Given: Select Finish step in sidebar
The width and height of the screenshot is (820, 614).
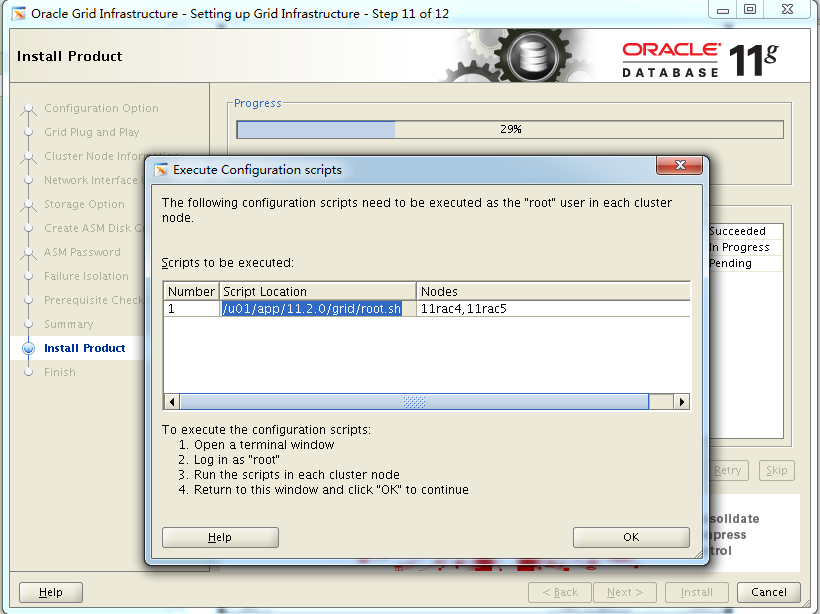Looking at the screenshot, I should [x=60, y=372].
